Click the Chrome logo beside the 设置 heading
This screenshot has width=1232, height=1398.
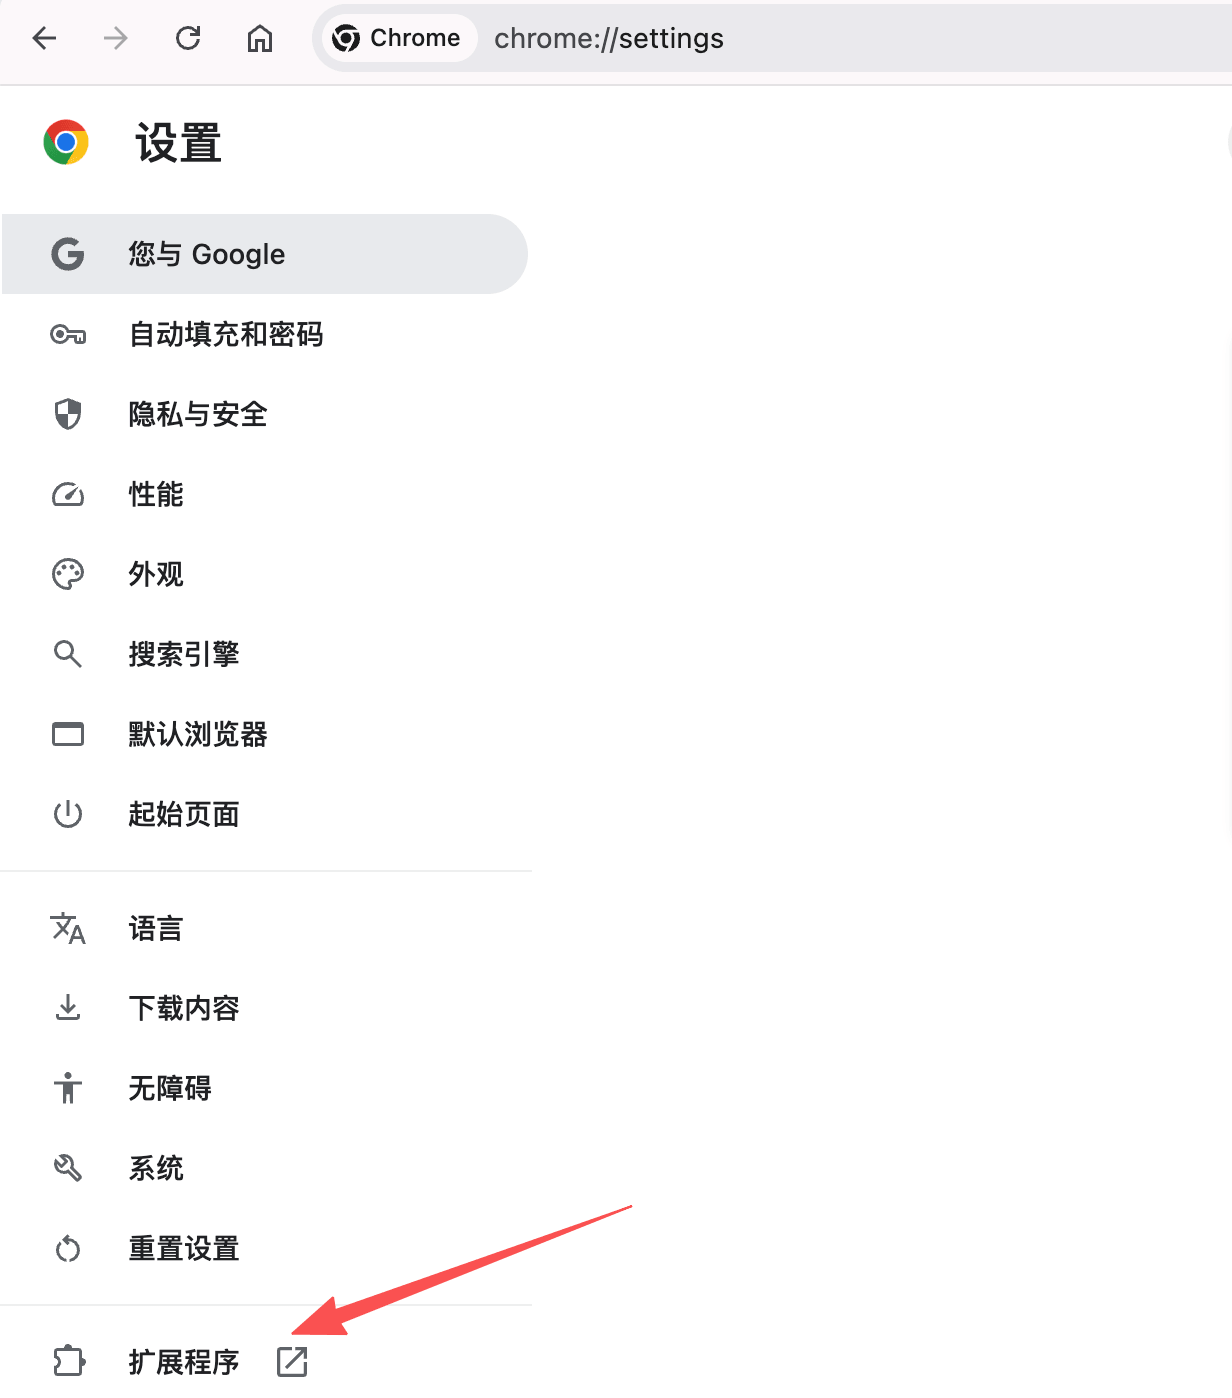(x=66, y=142)
